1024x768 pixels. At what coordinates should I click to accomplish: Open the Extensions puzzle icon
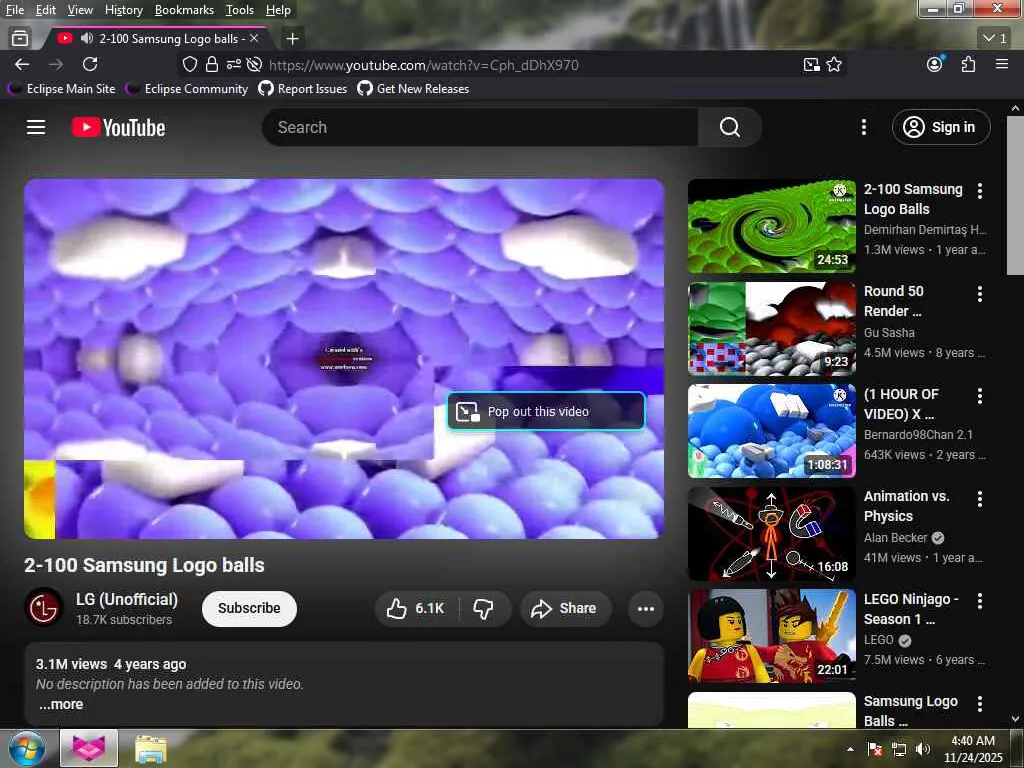(x=968, y=64)
